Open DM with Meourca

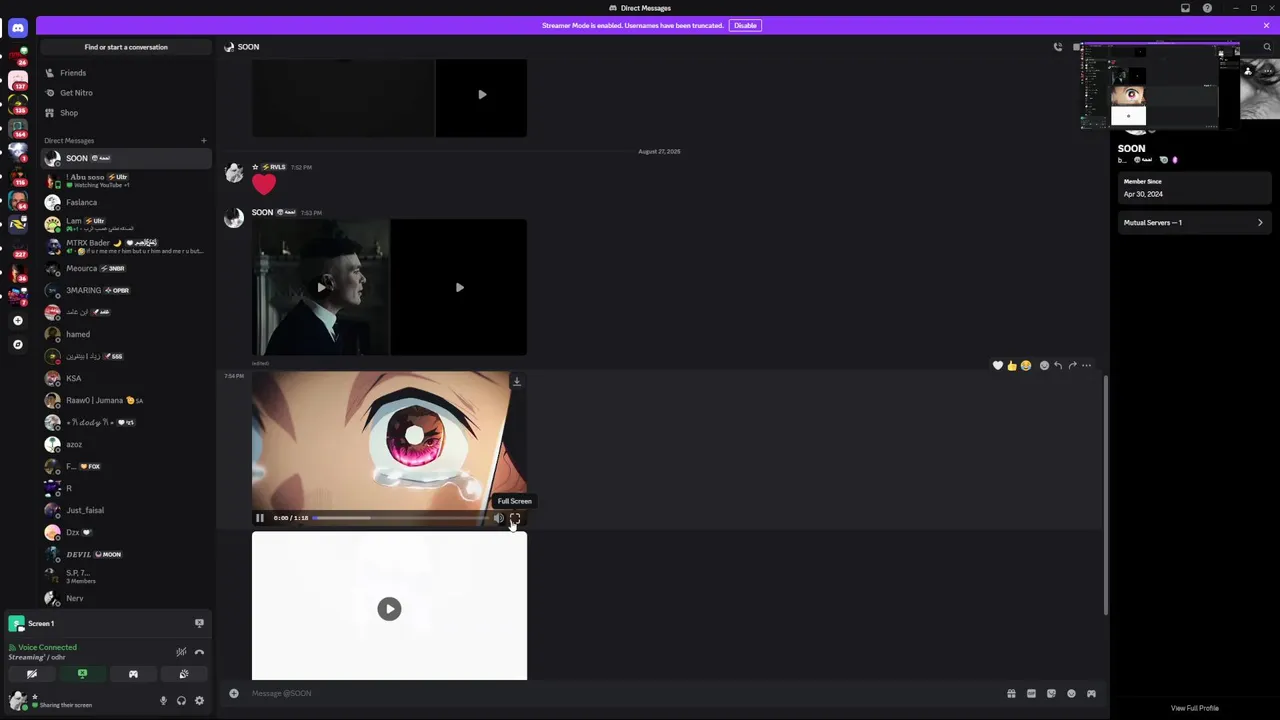(126, 268)
